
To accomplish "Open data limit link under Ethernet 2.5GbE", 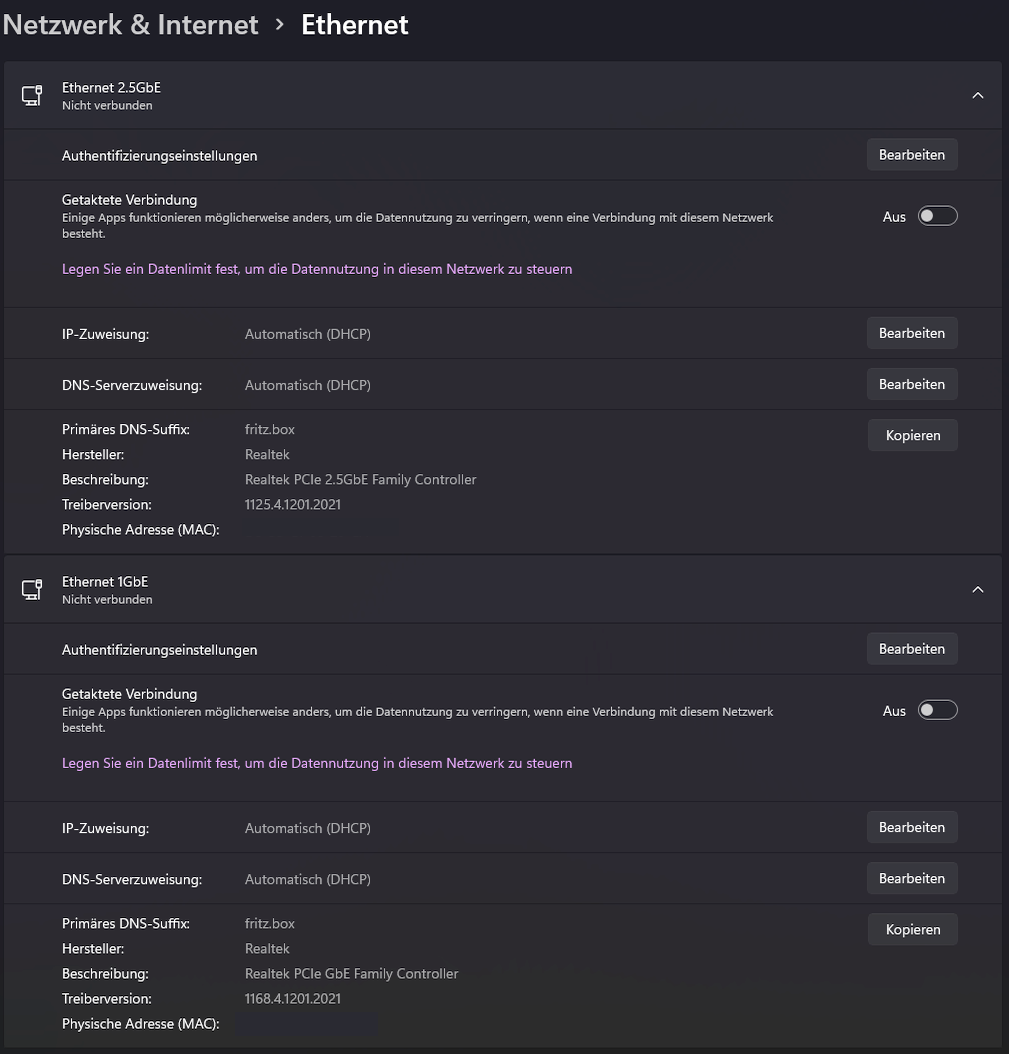I will point(317,269).
